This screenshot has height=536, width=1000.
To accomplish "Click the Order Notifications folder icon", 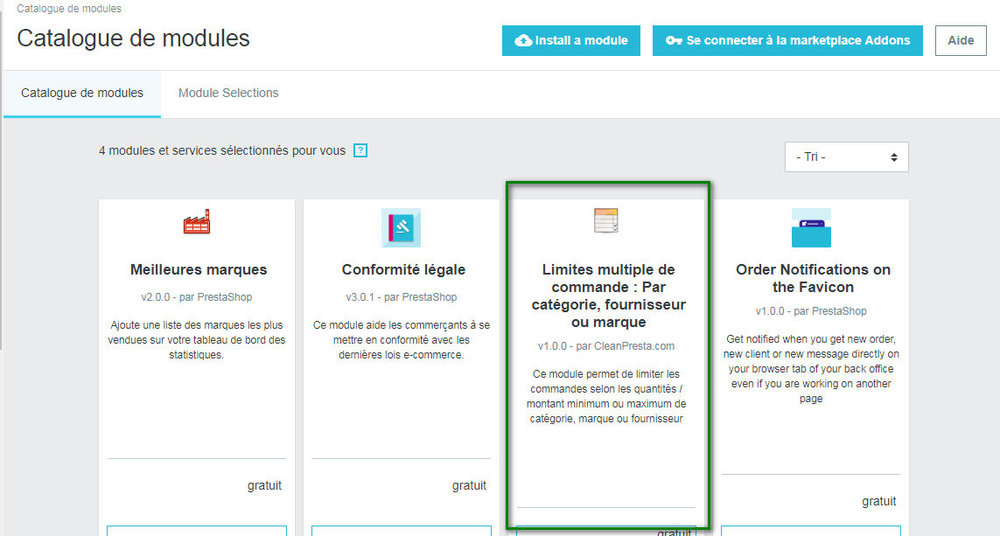I will [811, 228].
